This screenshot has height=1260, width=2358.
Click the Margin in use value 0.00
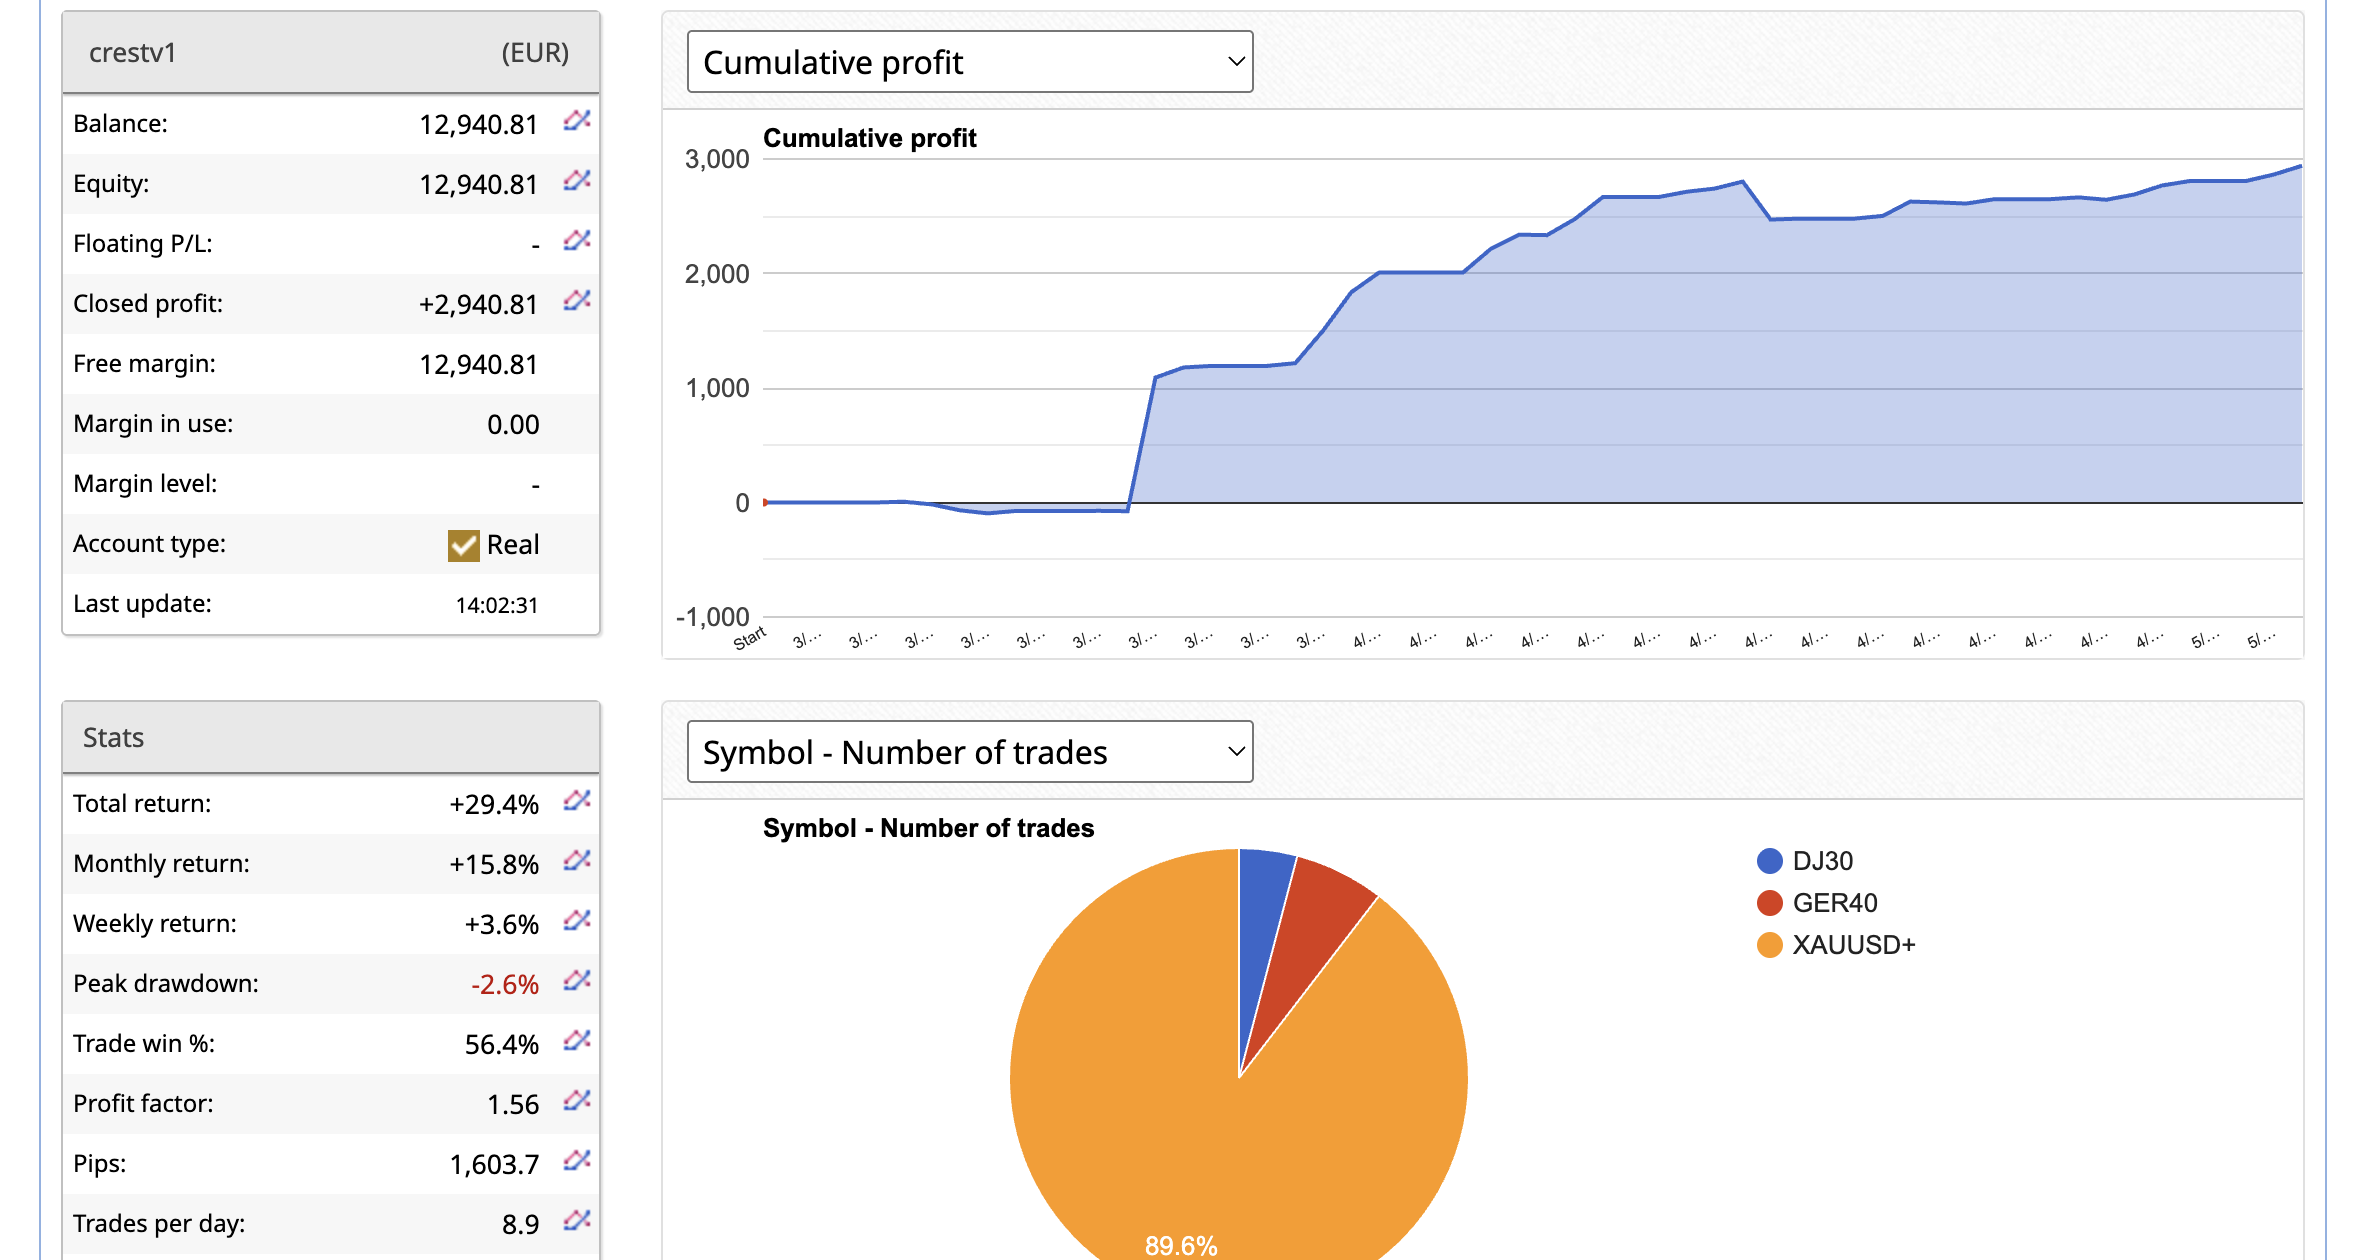tap(513, 424)
